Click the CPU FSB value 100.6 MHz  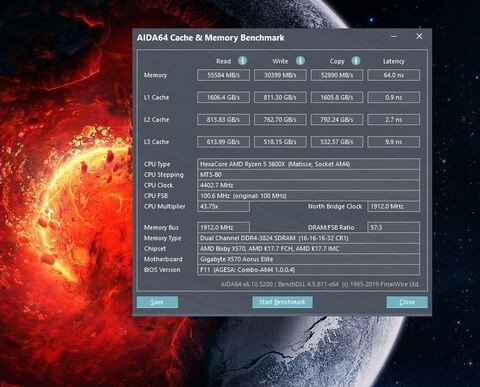pyautogui.click(x=308, y=196)
